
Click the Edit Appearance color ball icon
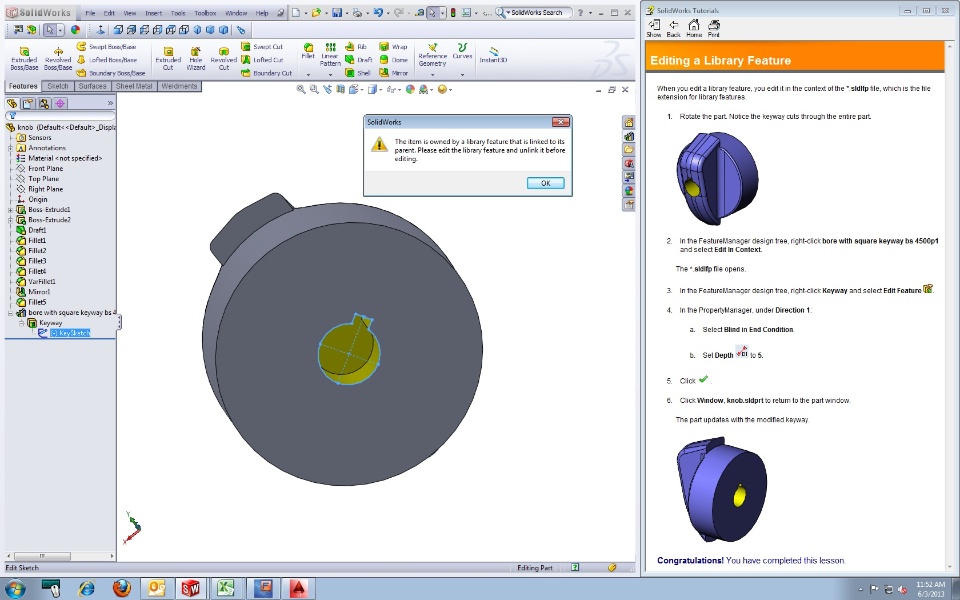point(410,89)
